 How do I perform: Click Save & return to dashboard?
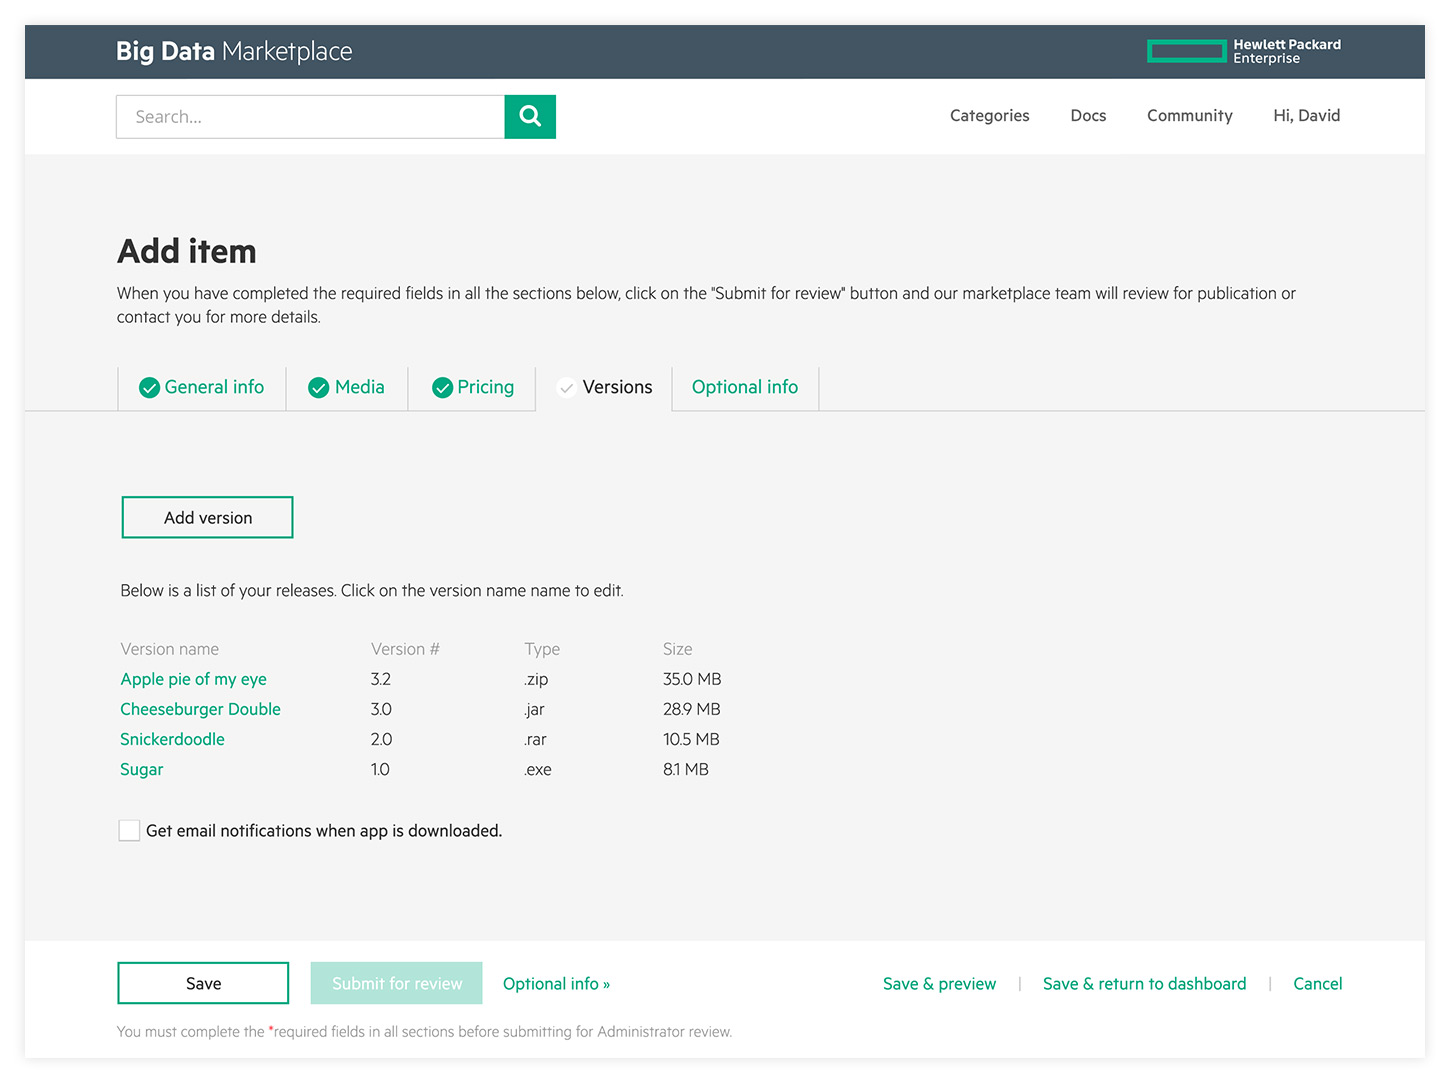pos(1144,984)
